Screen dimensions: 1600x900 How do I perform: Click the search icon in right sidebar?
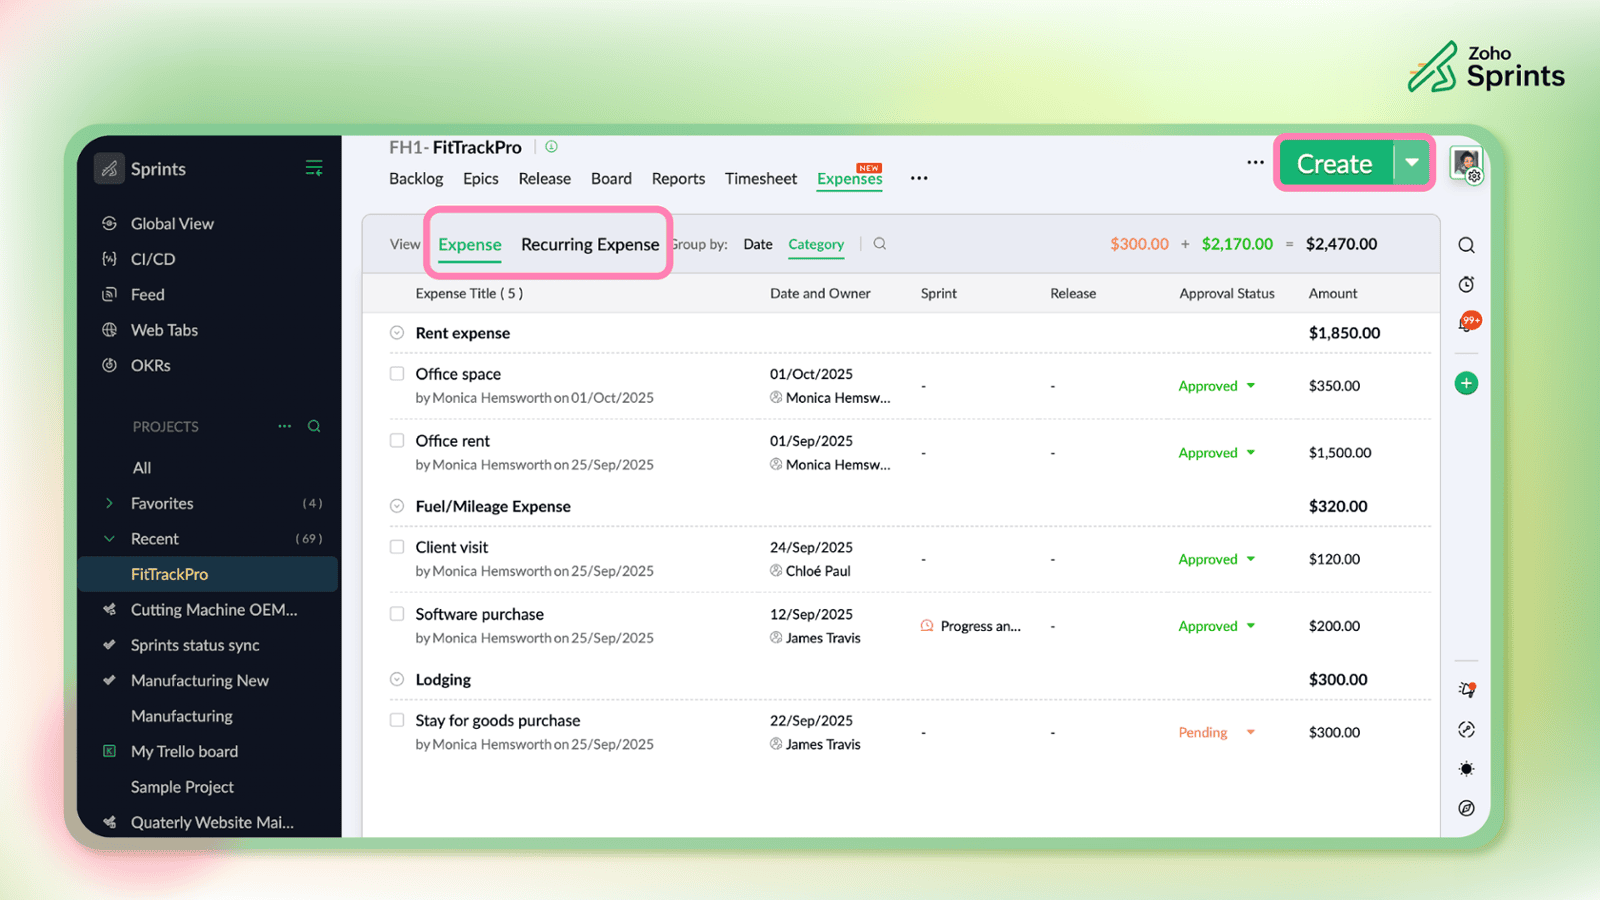point(1466,245)
